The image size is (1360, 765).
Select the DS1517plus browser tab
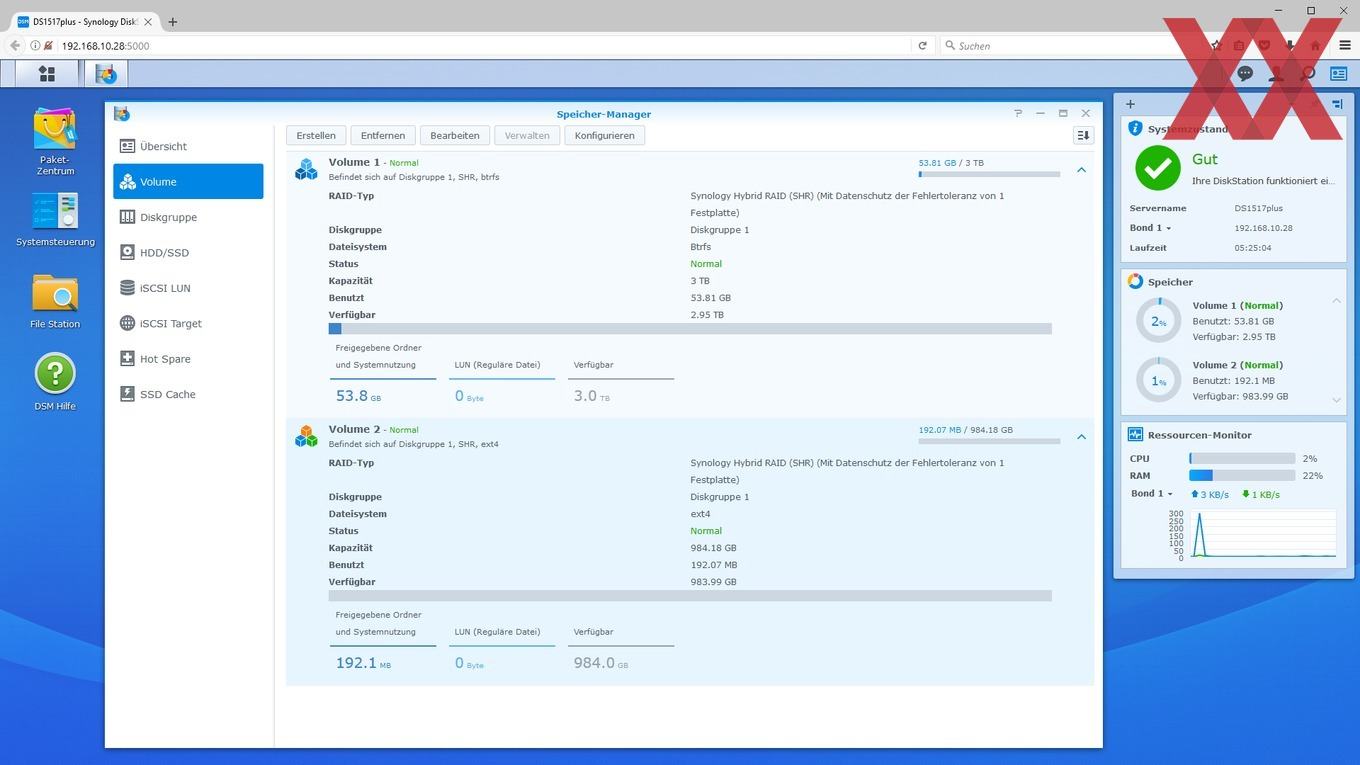pos(83,21)
